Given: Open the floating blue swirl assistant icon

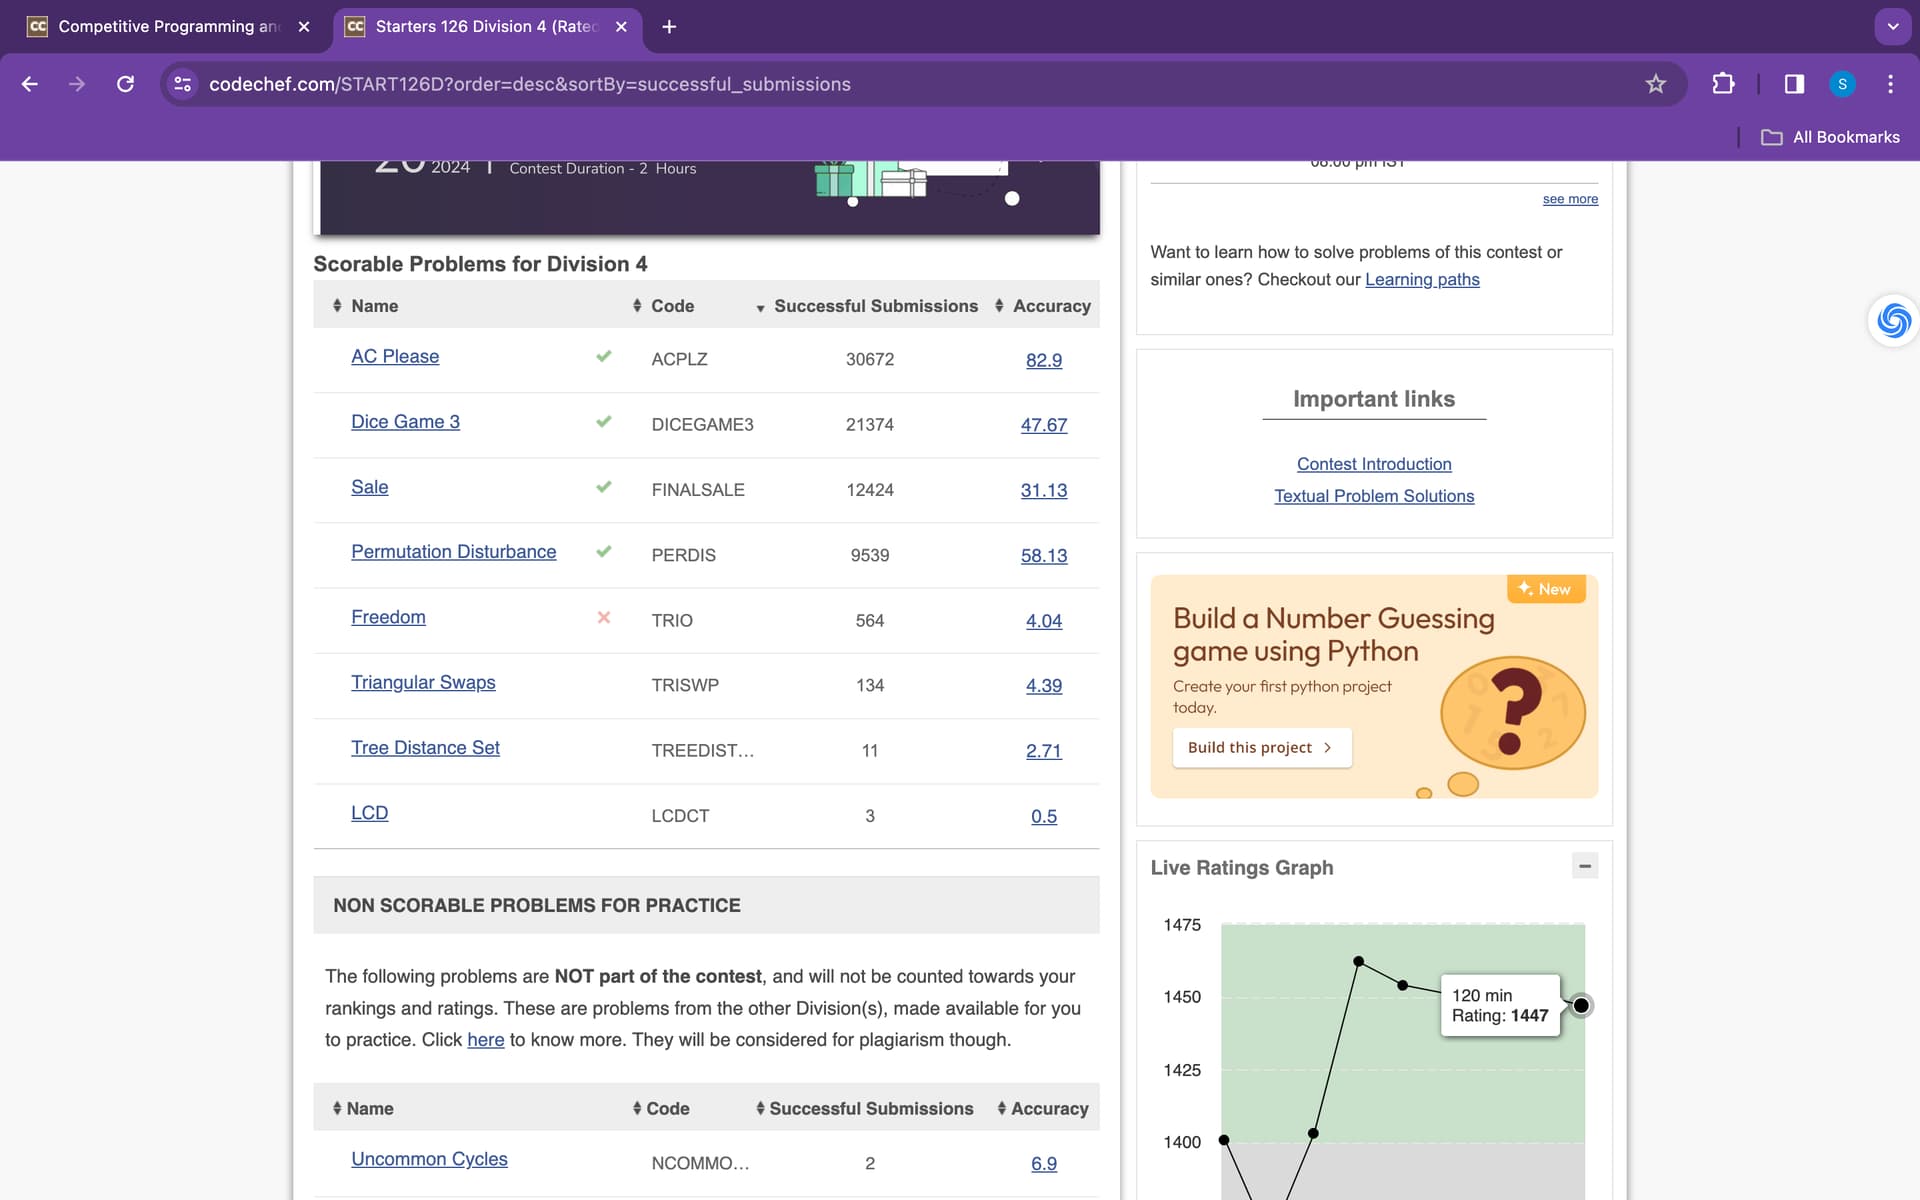Looking at the screenshot, I should tap(1893, 321).
